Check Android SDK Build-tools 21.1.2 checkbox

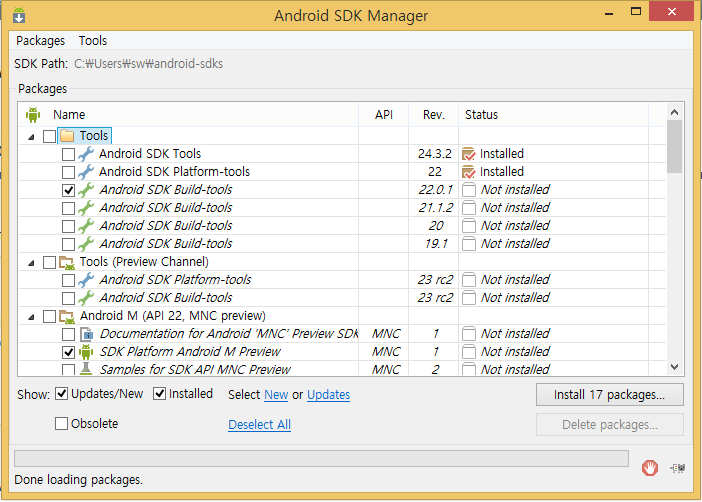tap(68, 208)
